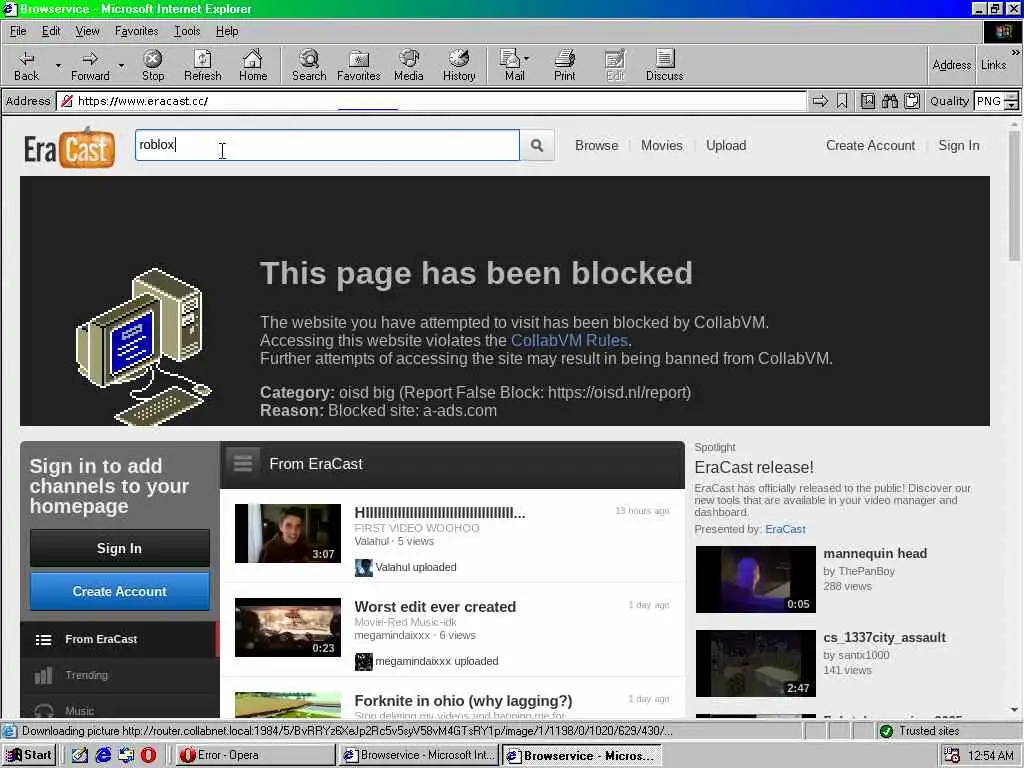Click megamindaixxx's uploader avatar icon

363,662
